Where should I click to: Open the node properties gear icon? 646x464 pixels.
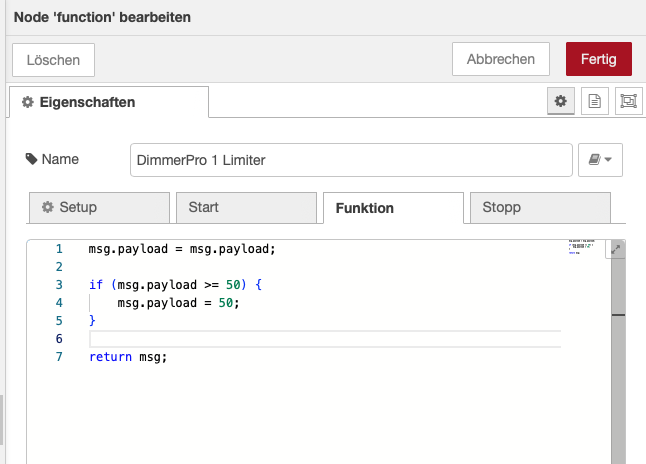560,101
